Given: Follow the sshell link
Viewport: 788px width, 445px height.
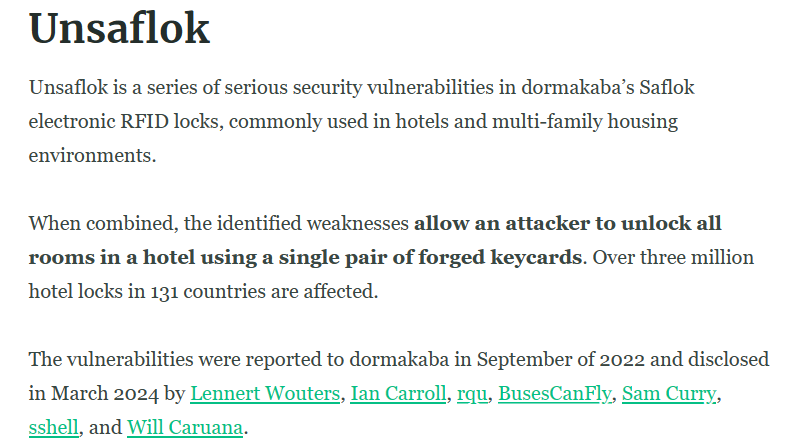Looking at the screenshot, I should tap(54, 427).
